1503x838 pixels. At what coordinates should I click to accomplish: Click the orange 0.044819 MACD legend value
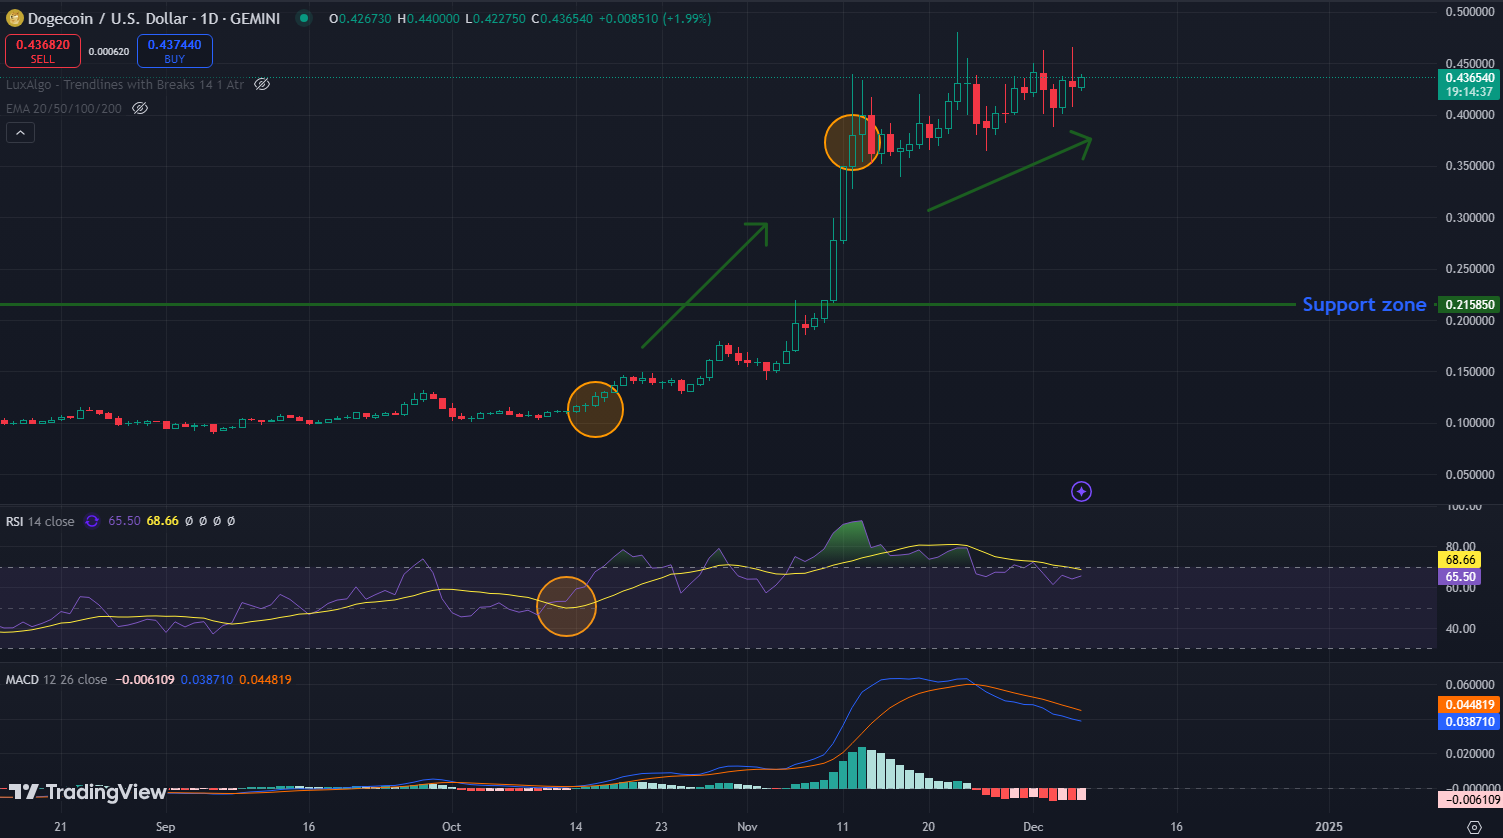[266, 680]
